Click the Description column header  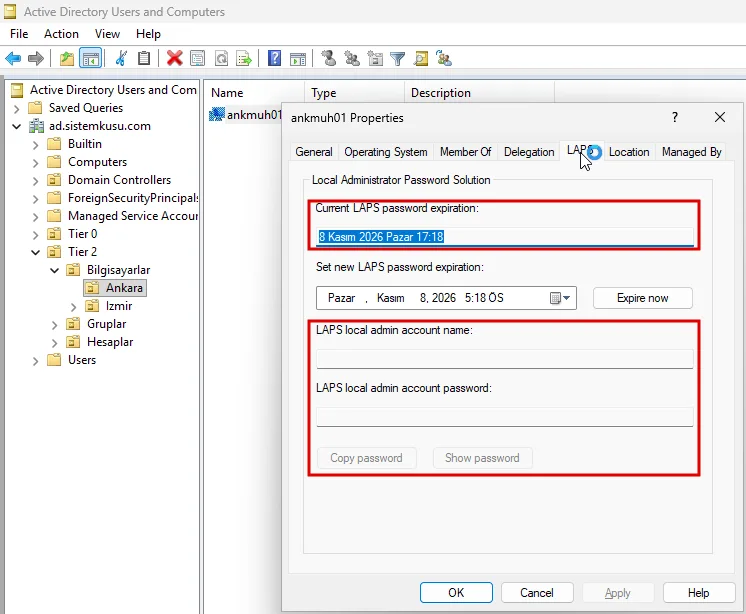(480, 93)
